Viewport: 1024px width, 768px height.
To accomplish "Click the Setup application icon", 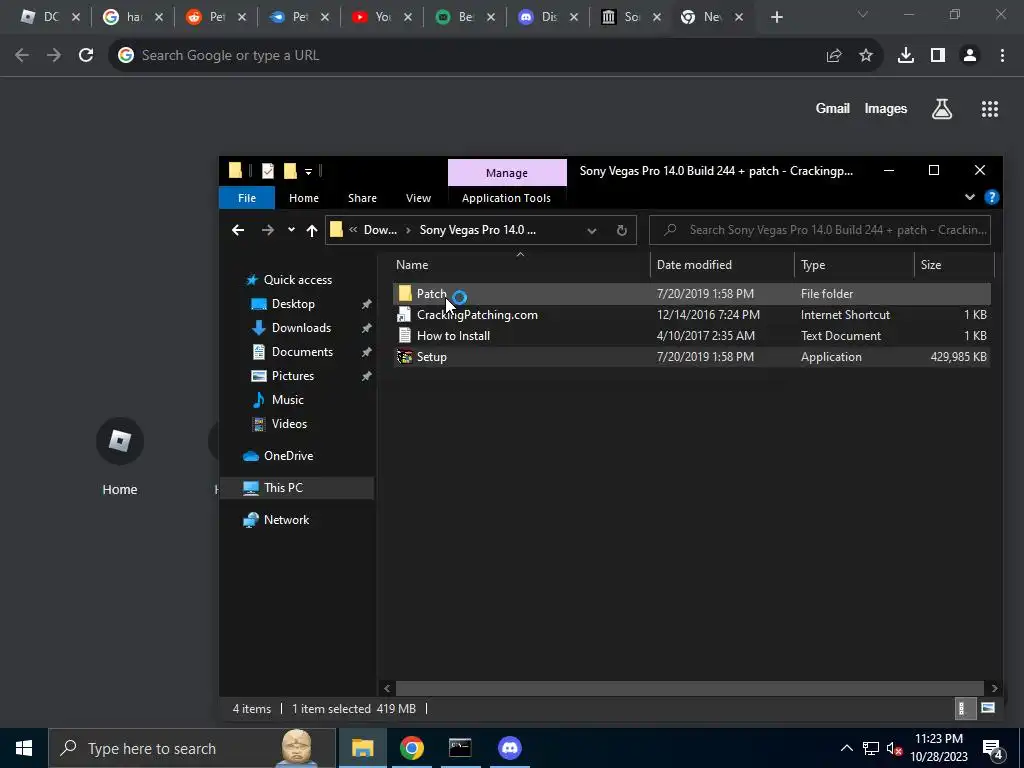I will coord(405,357).
